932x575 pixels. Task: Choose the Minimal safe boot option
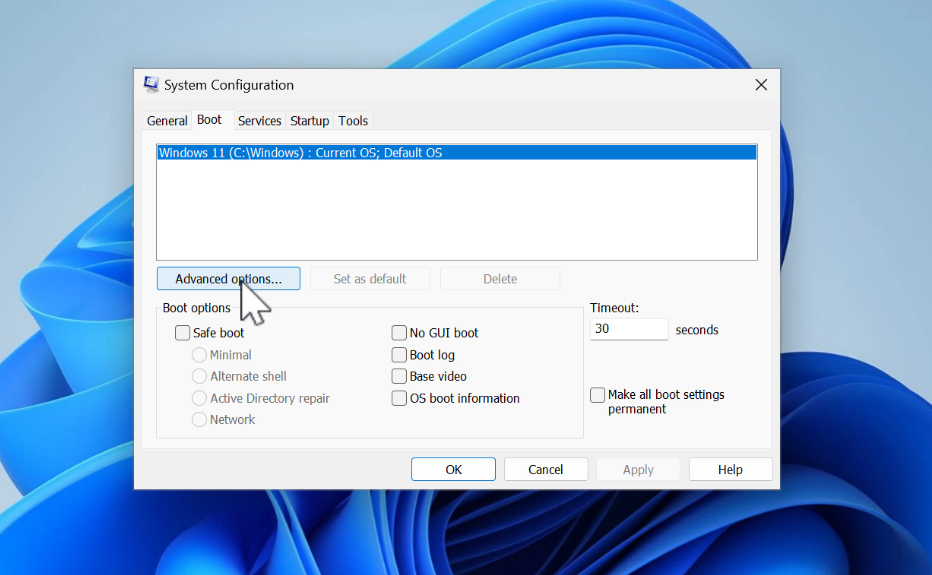pyautogui.click(x=199, y=355)
